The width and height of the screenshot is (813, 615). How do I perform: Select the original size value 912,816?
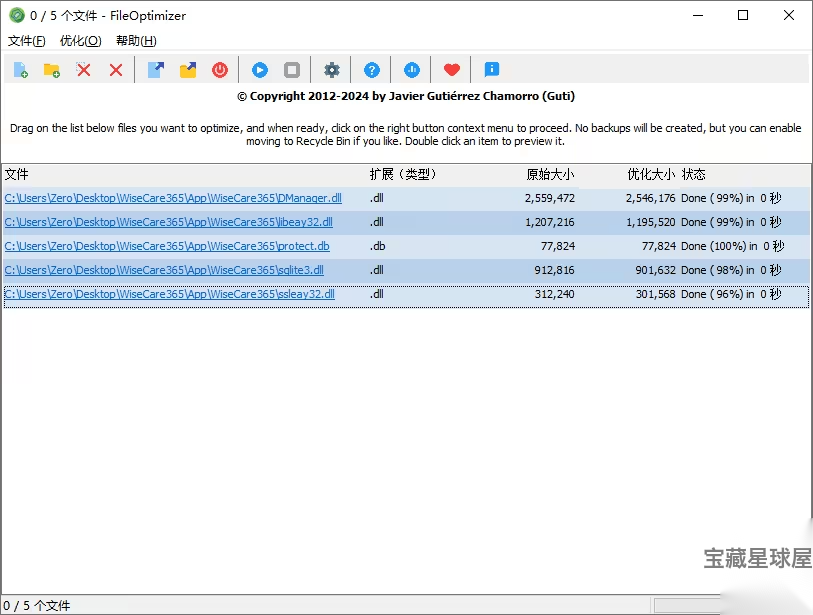coord(554,270)
